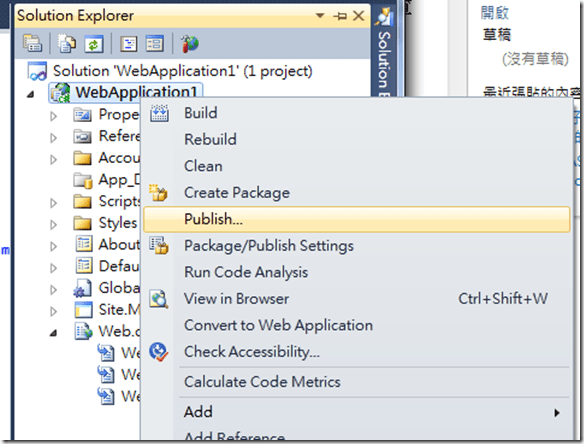Choose View in Browser menu item
The image size is (584, 444).
[x=356, y=299]
